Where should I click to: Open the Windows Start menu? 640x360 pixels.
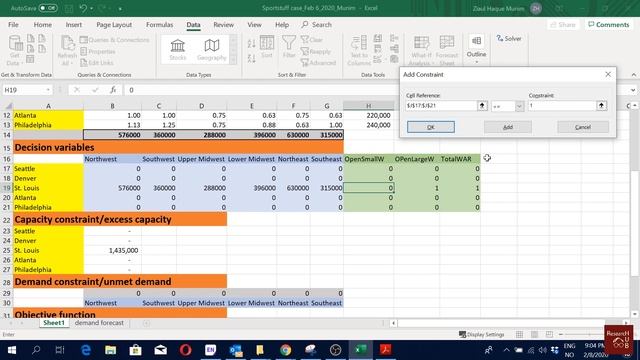(x=12, y=350)
